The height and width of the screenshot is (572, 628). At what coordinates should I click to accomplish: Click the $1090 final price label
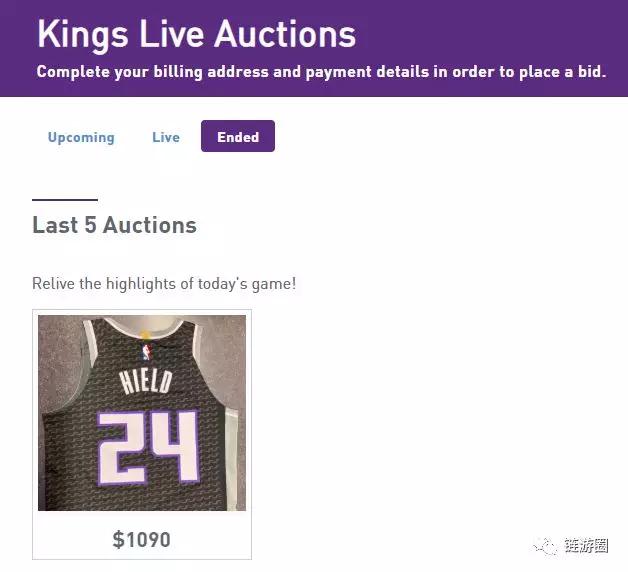tap(142, 540)
